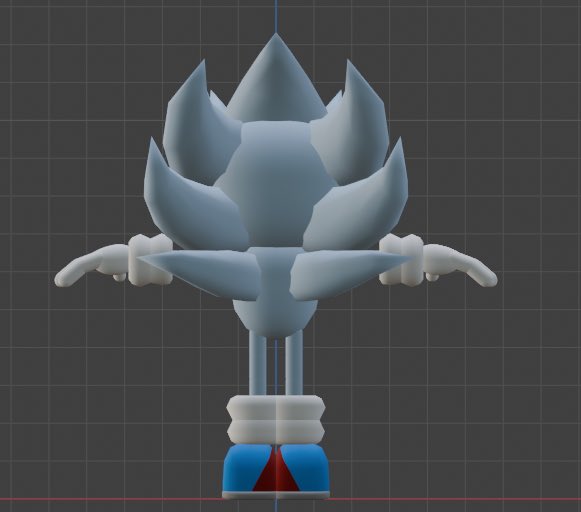Click the red stripe on the shoe
The height and width of the screenshot is (512, 581).
click(276, 472)
